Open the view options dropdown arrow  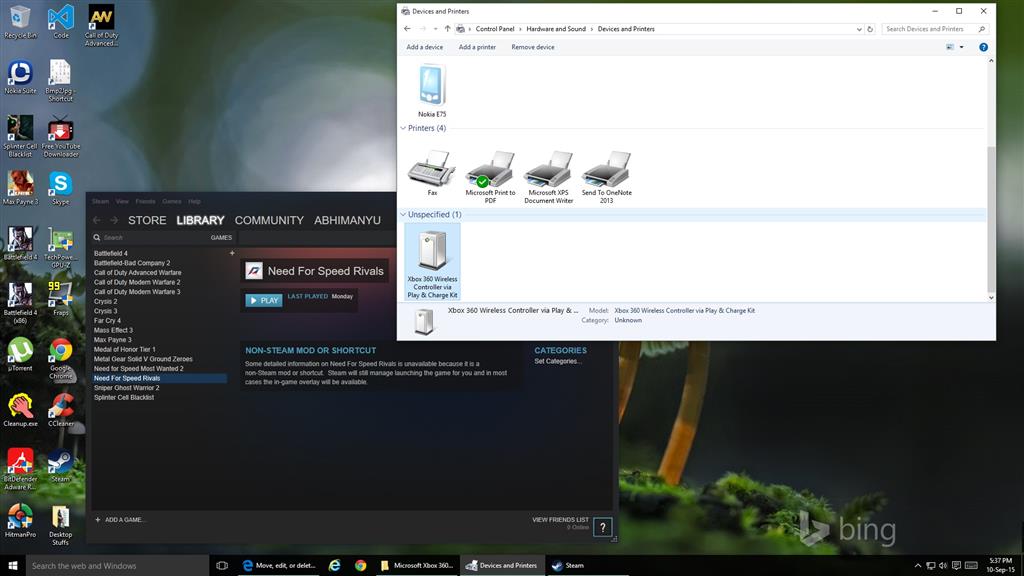tap(961, 47)
